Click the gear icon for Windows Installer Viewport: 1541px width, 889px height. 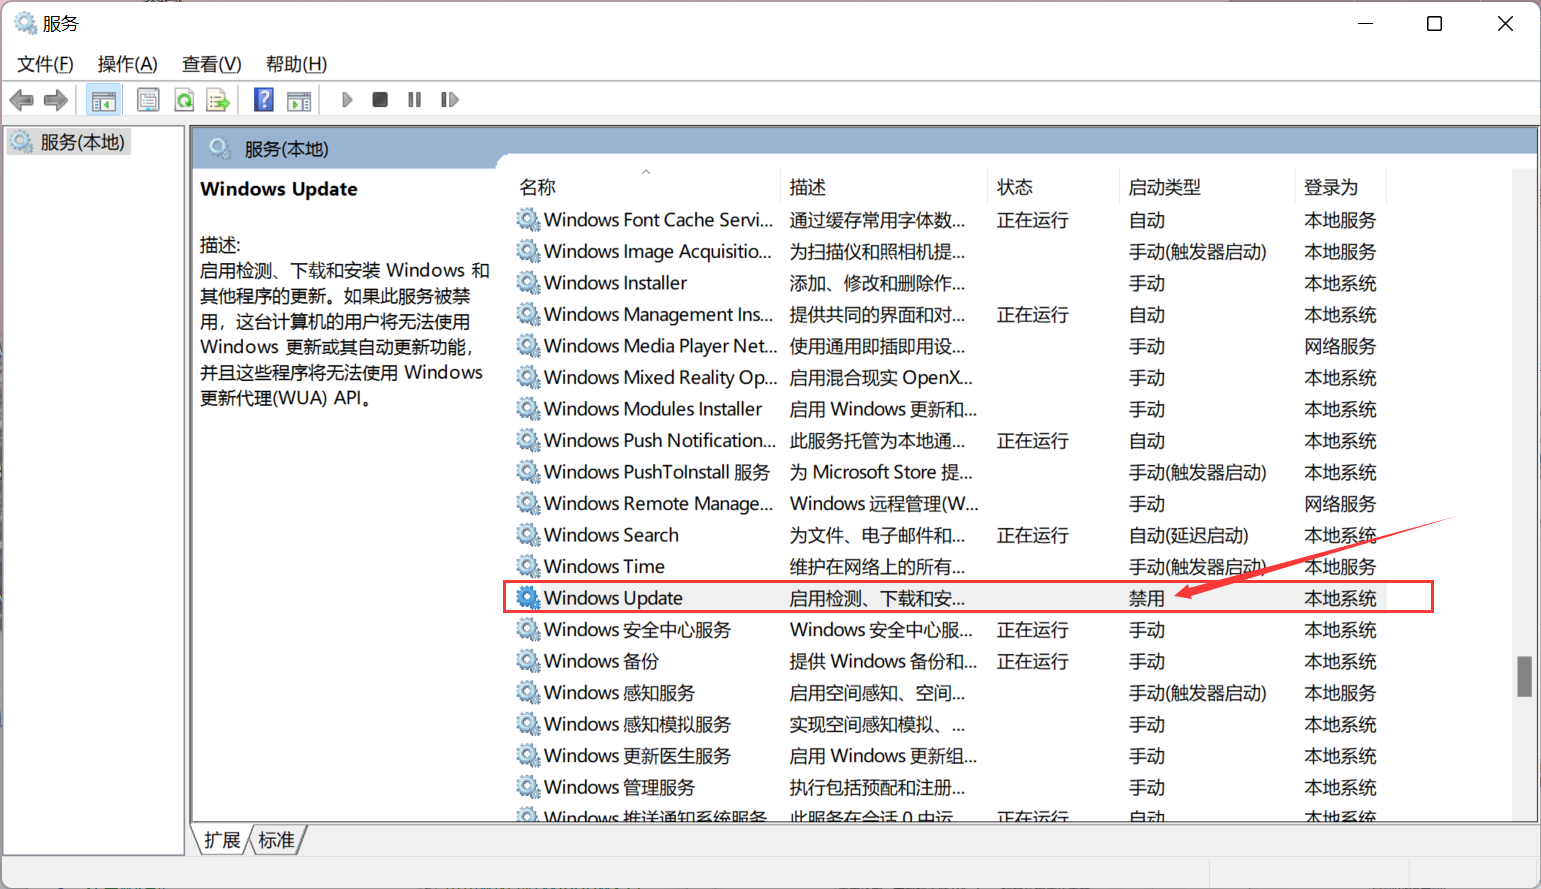[x=528, y=282]
